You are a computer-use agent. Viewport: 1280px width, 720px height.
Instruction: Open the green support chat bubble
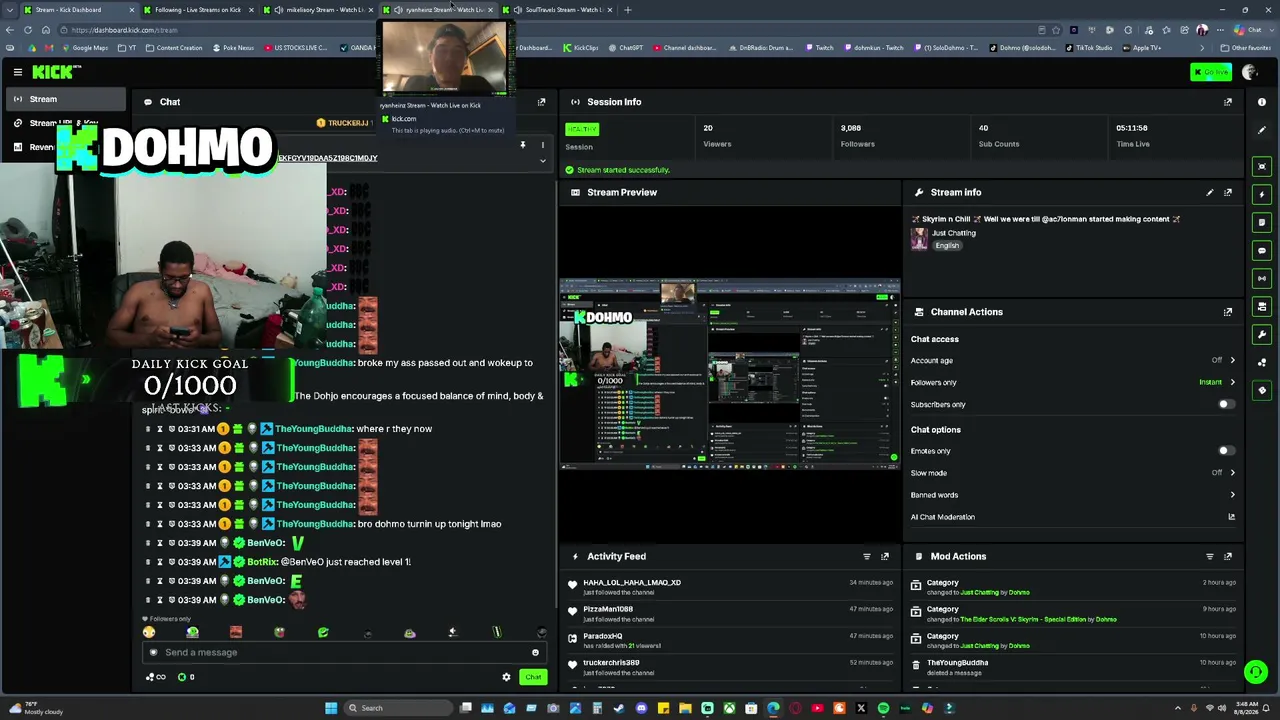tap(1256, 673)
